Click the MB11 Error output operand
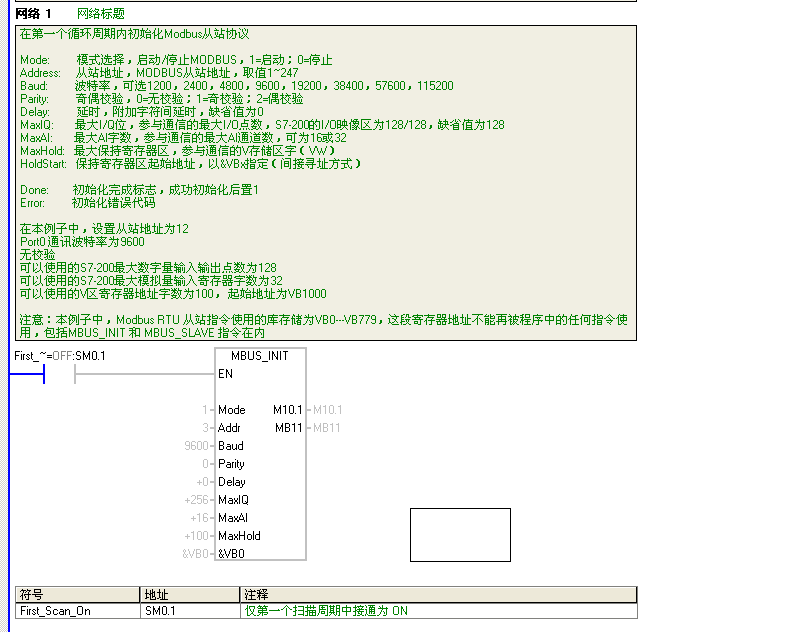This screenshot has width=786, height=632. tap(327, 428)
